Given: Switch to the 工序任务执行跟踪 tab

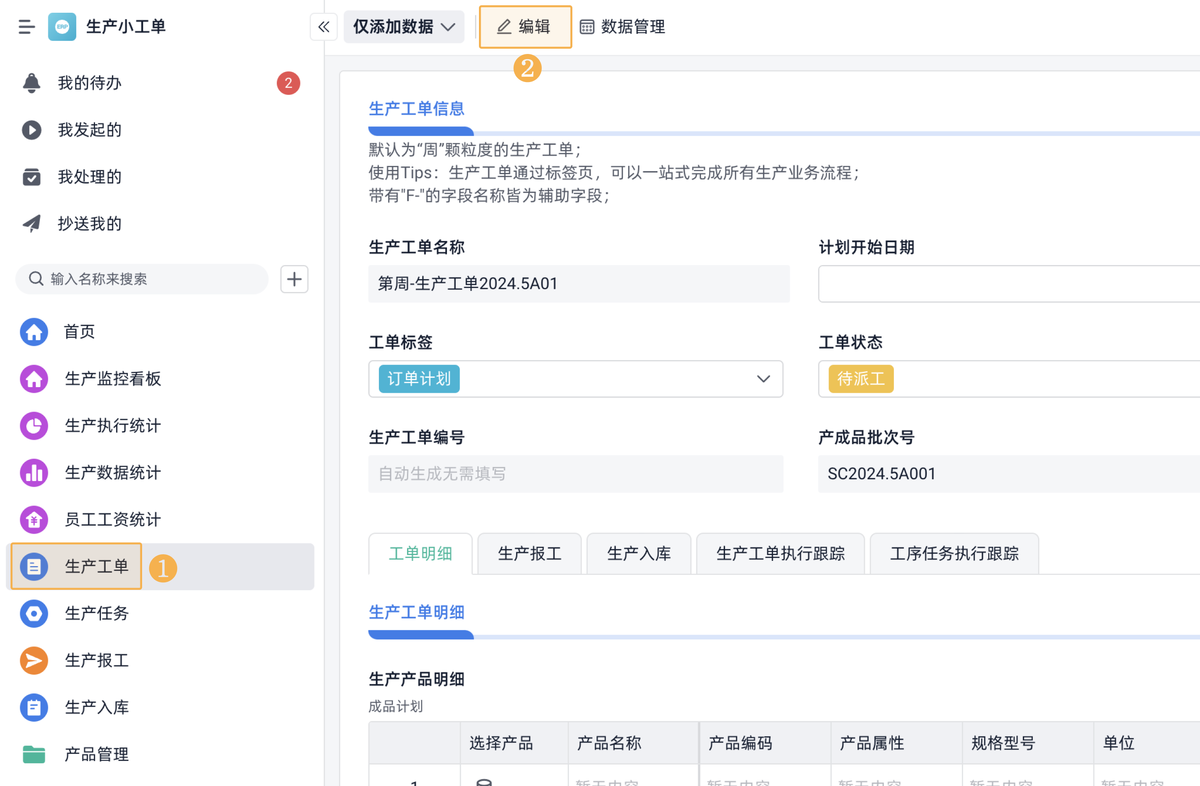Looking at the screenshot, I should (x=954, y=554).
